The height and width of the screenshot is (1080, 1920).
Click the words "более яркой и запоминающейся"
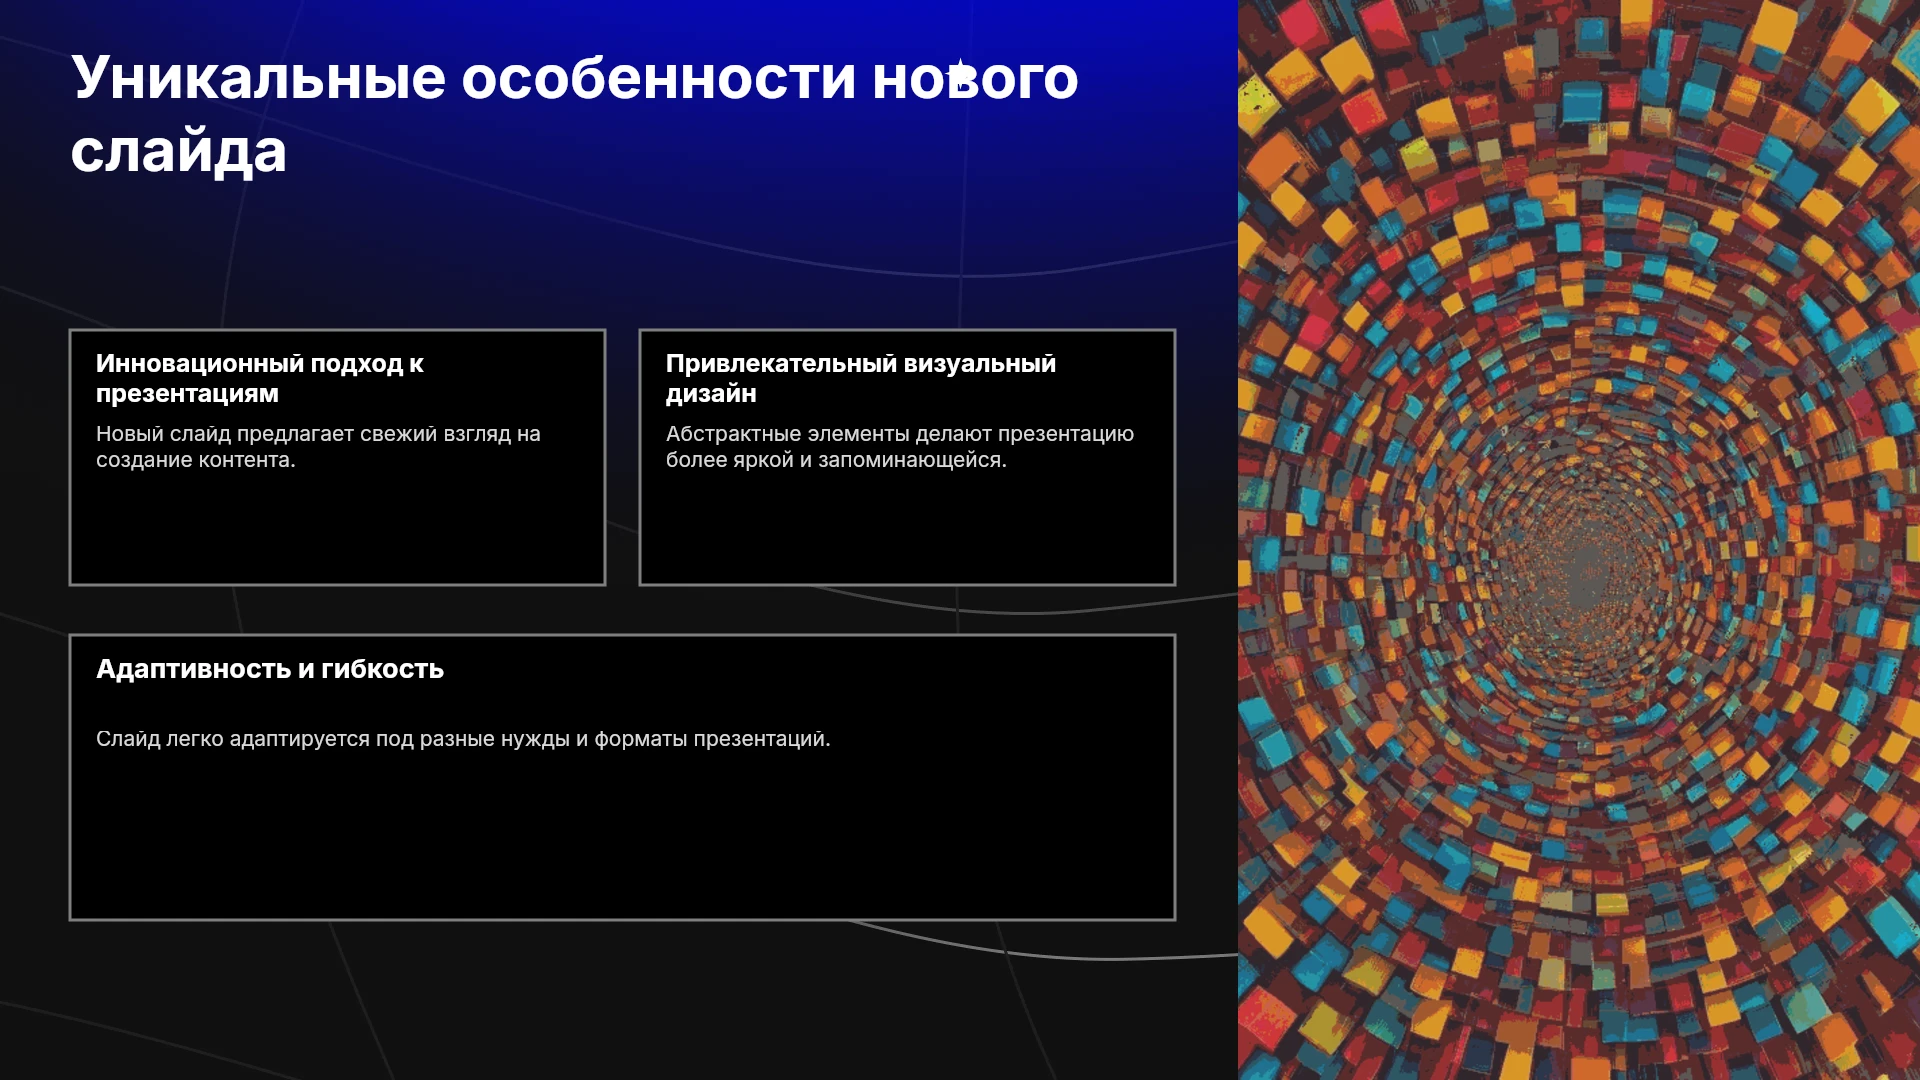coord(834,460)
